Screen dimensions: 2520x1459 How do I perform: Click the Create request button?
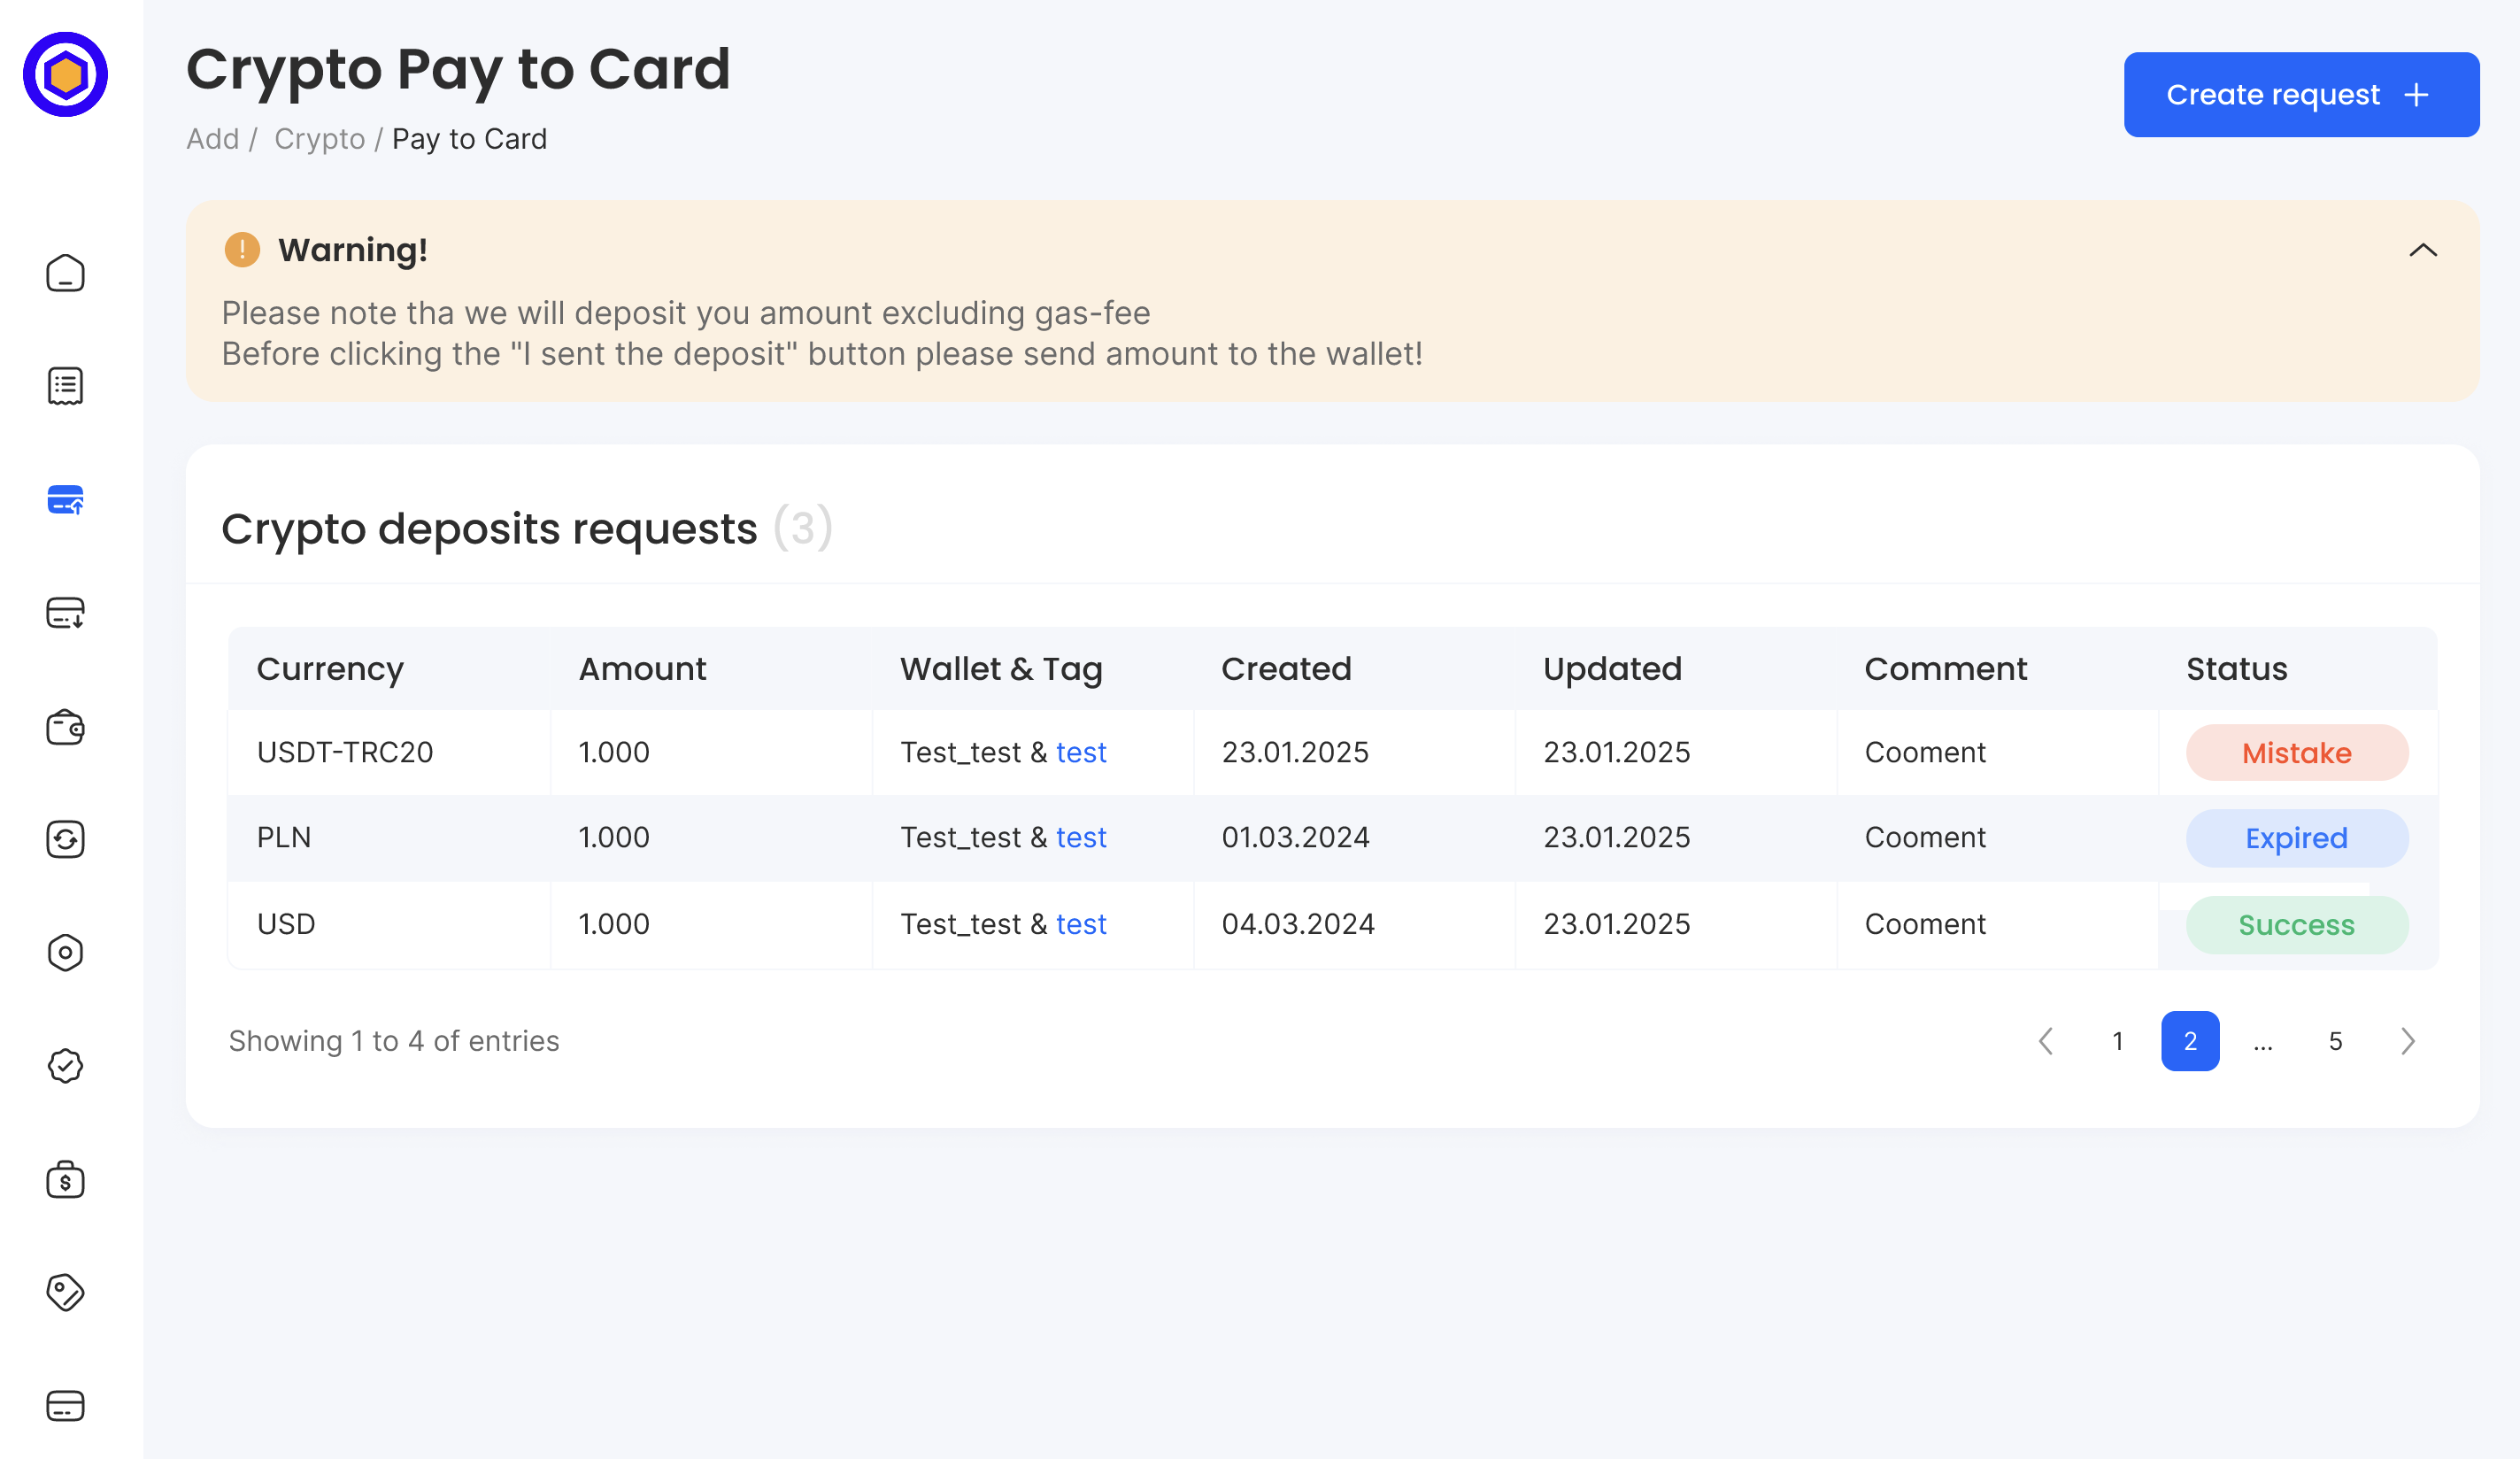(x=2301, y=95)
